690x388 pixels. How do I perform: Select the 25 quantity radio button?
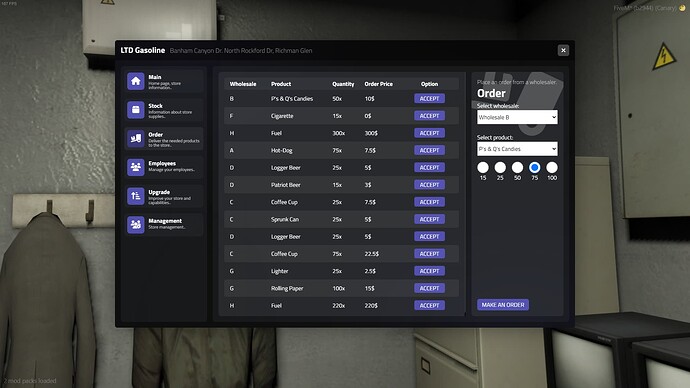[500, 168]
